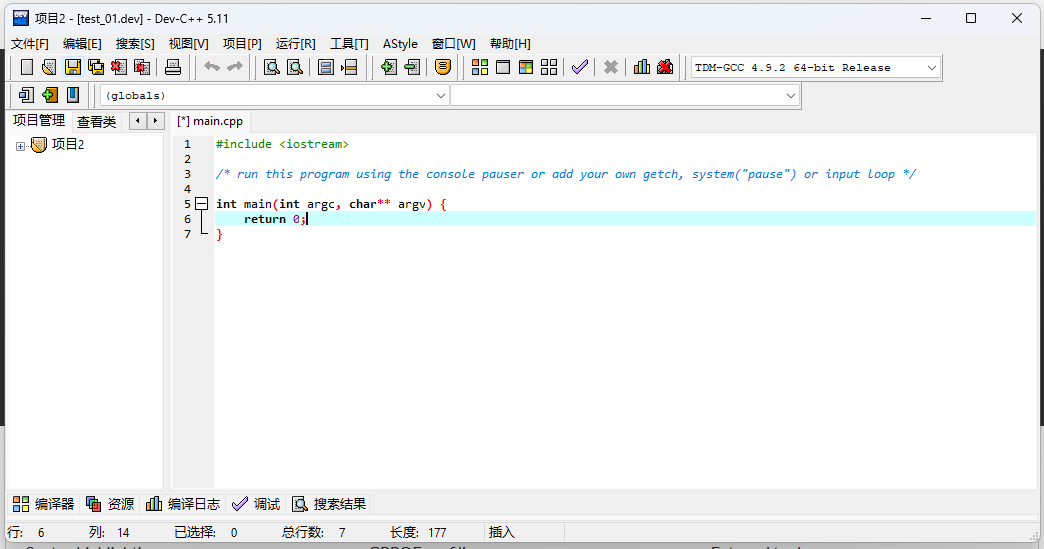Open the profile analysis chart icon

click(x=642, y=67)
